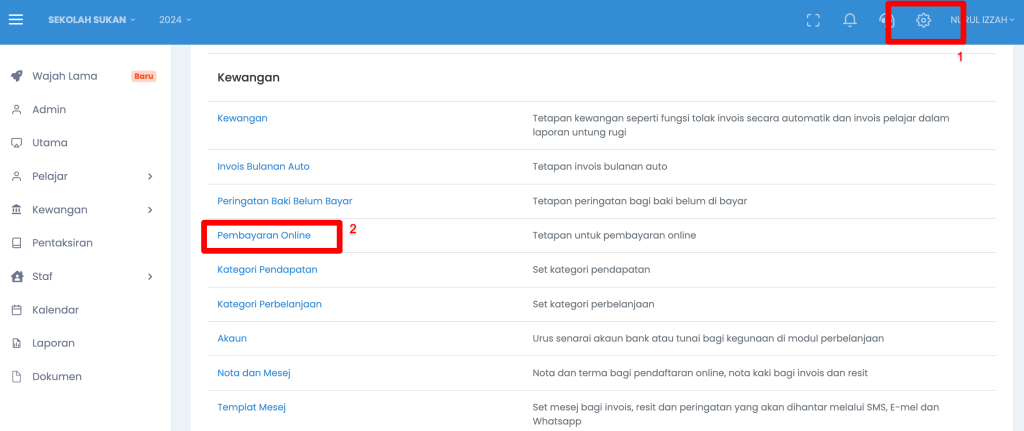Click the Dokumen file icon
Viewport: 1024px width, 431px height.
click(x=17, y=377)
